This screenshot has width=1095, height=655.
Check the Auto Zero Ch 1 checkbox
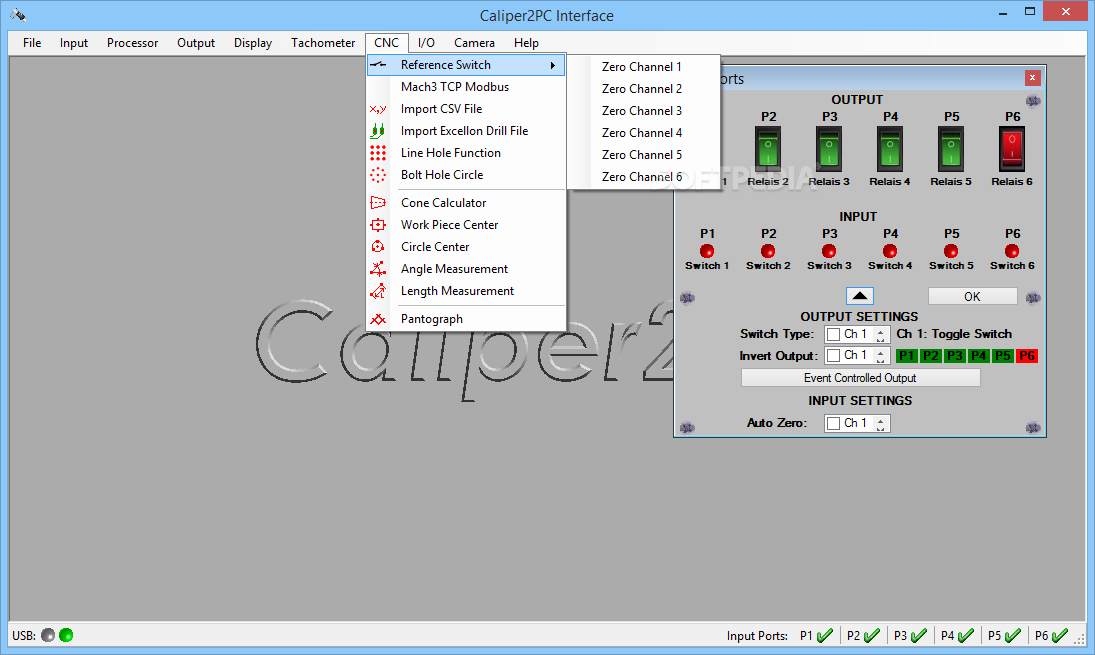[833, 423]
